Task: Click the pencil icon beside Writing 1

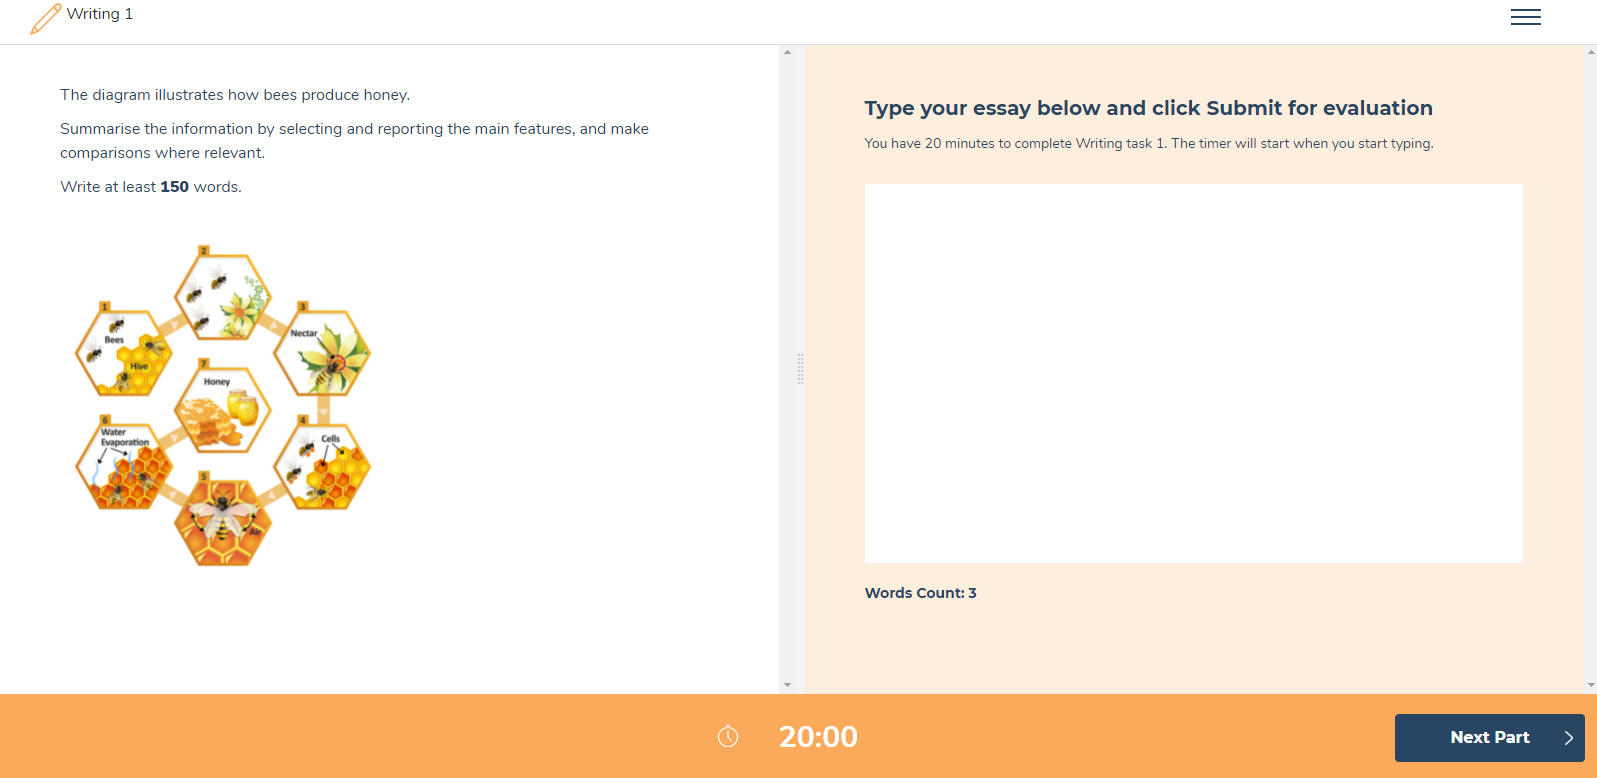Action: pyautogui.click(x=45, y=19)
